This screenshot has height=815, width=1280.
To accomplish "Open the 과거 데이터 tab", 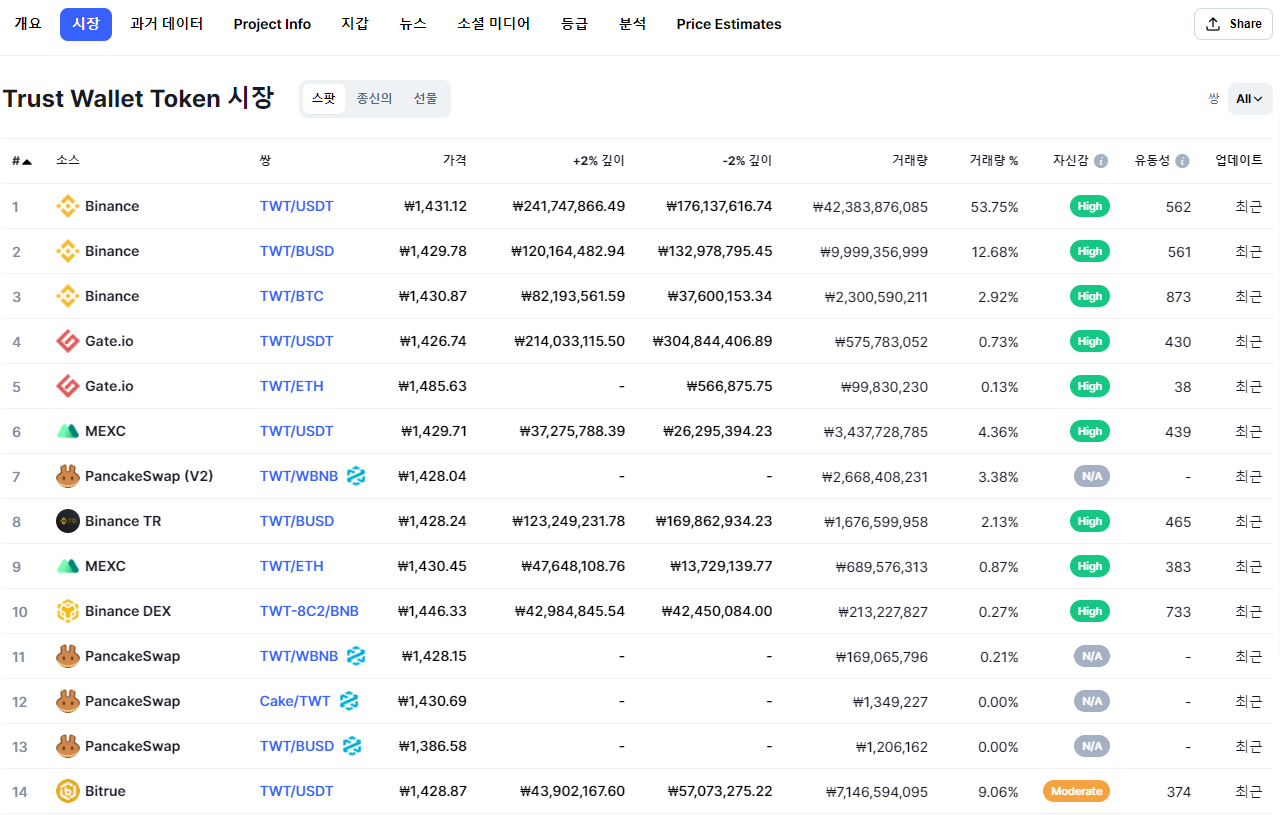I will click(167, 24).
